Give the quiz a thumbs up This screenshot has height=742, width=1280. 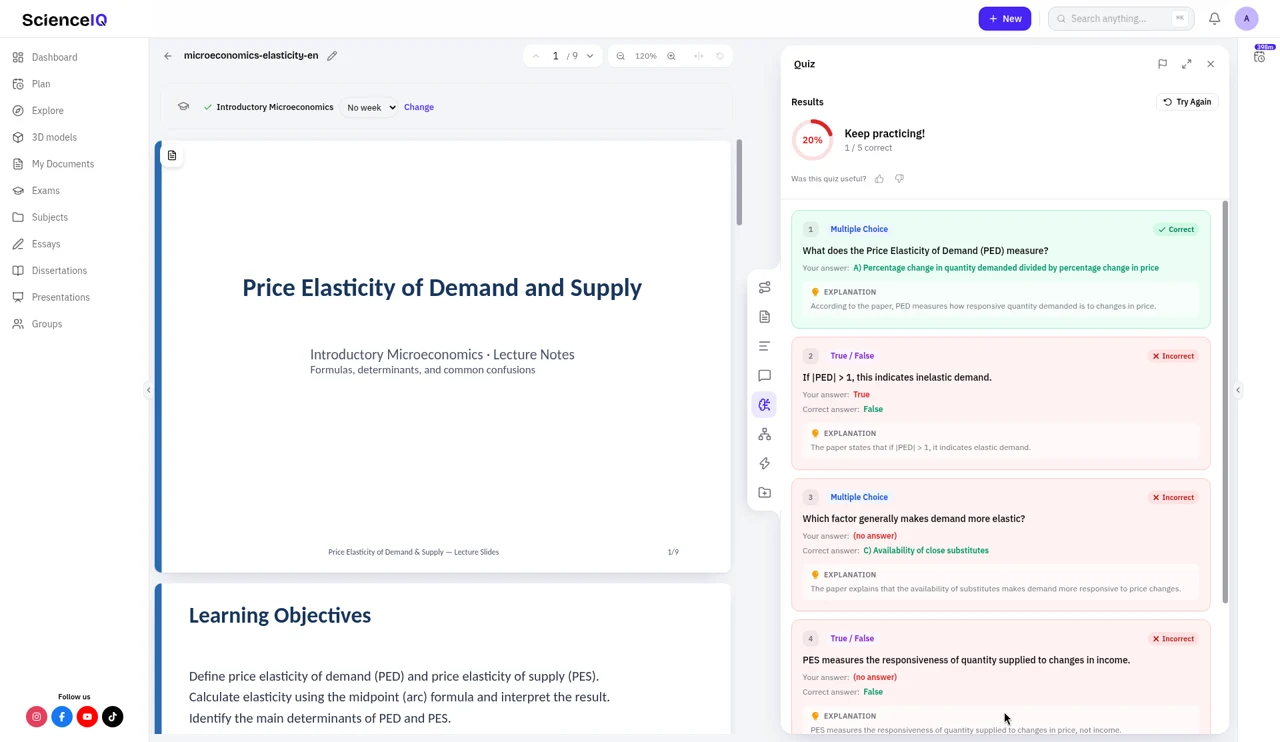coord(879,179)
